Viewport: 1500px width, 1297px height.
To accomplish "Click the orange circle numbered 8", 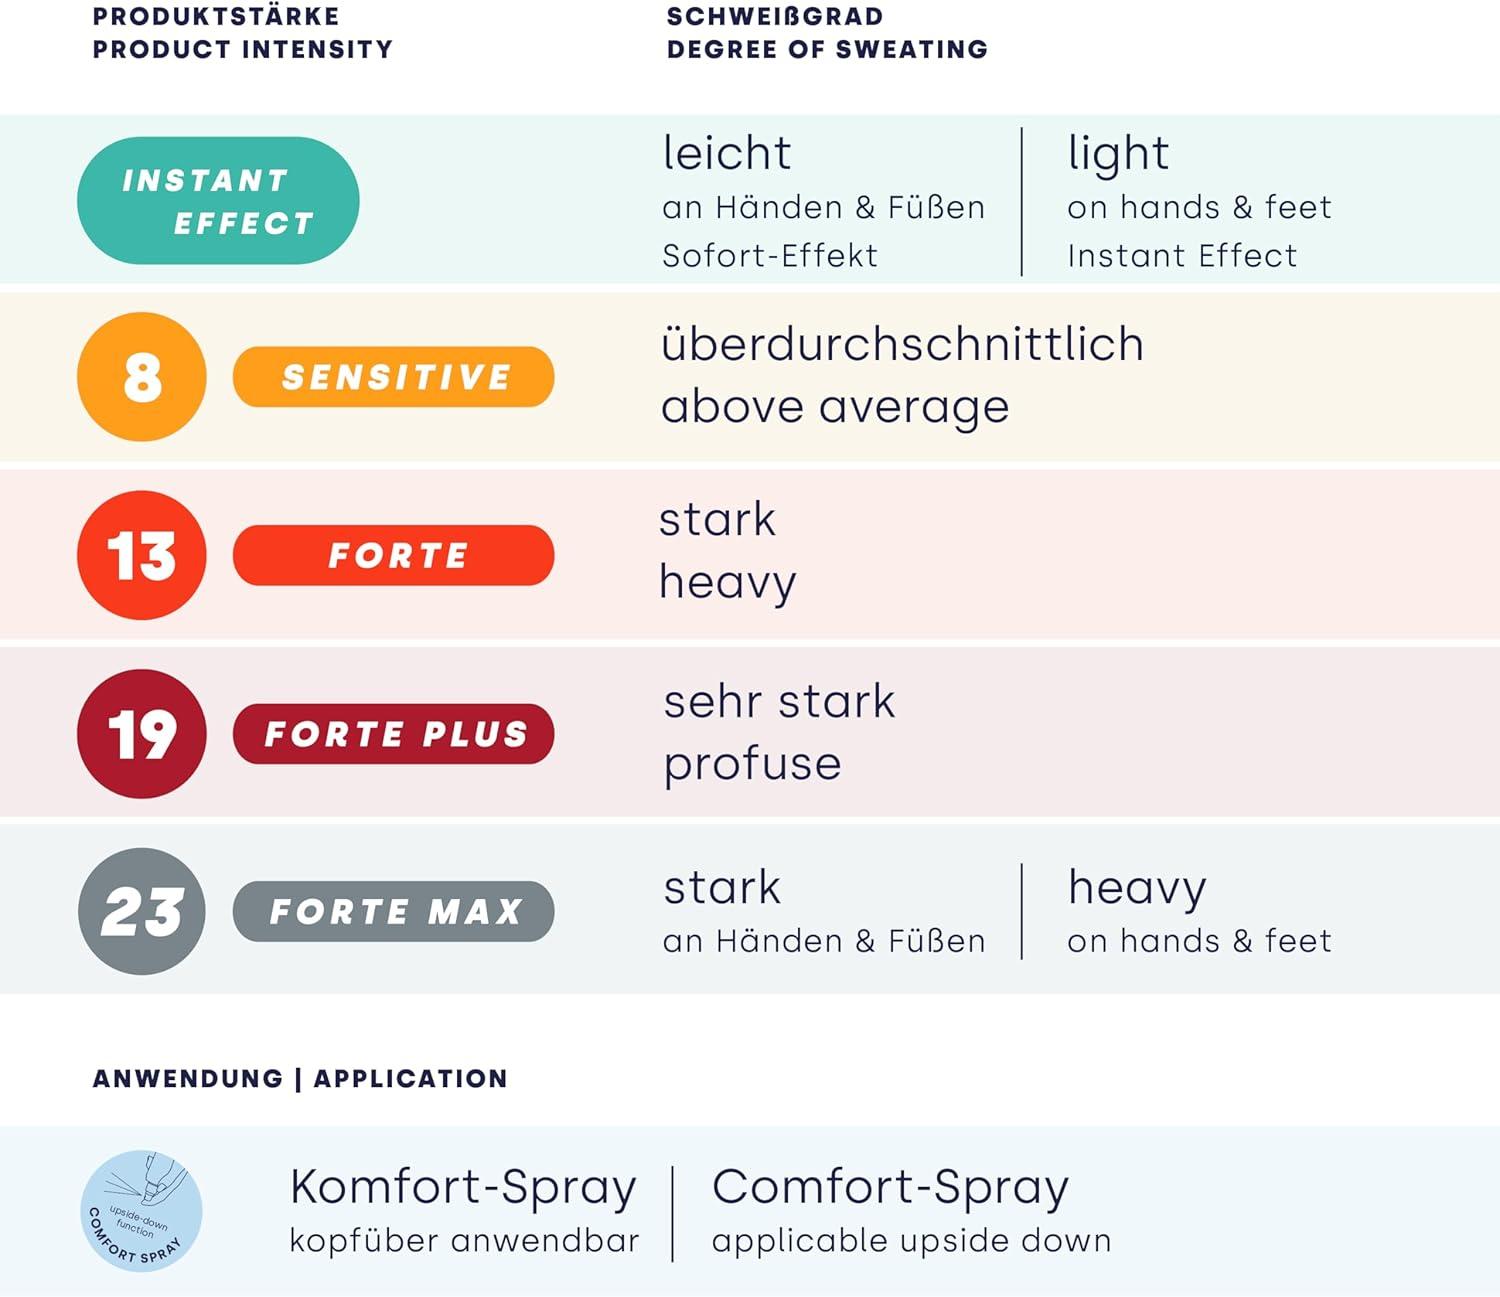I will tap(142, 377).
